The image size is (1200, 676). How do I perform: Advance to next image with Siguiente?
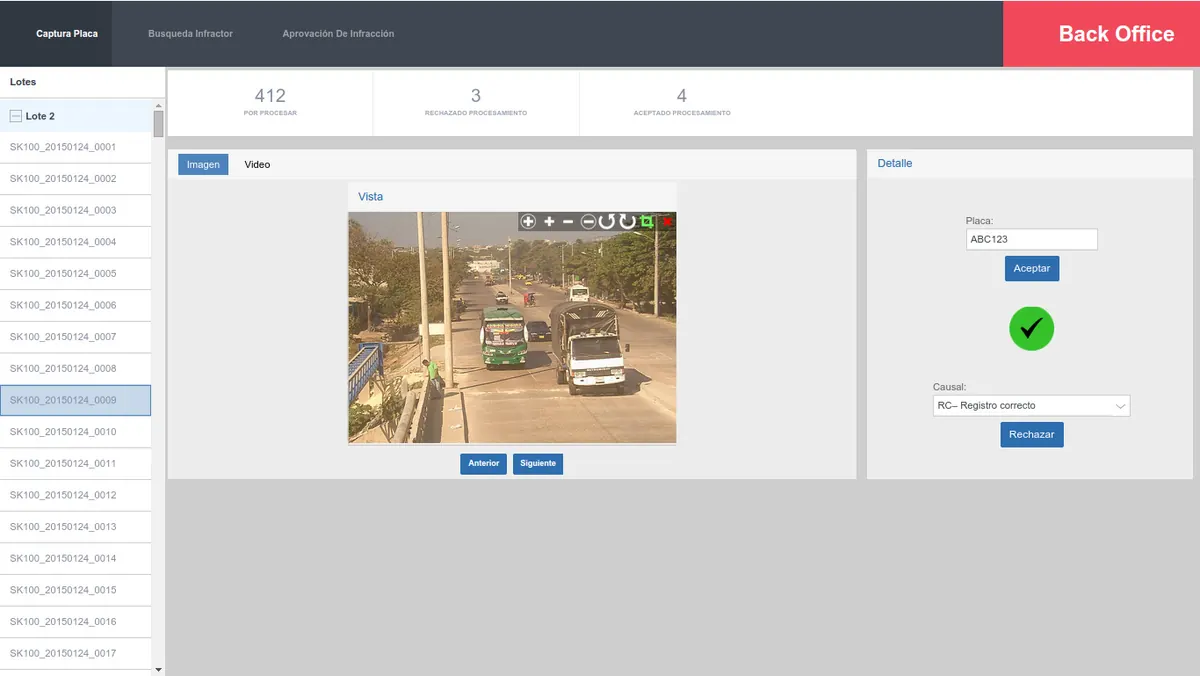pyautogui.click(x=538, y=464)
